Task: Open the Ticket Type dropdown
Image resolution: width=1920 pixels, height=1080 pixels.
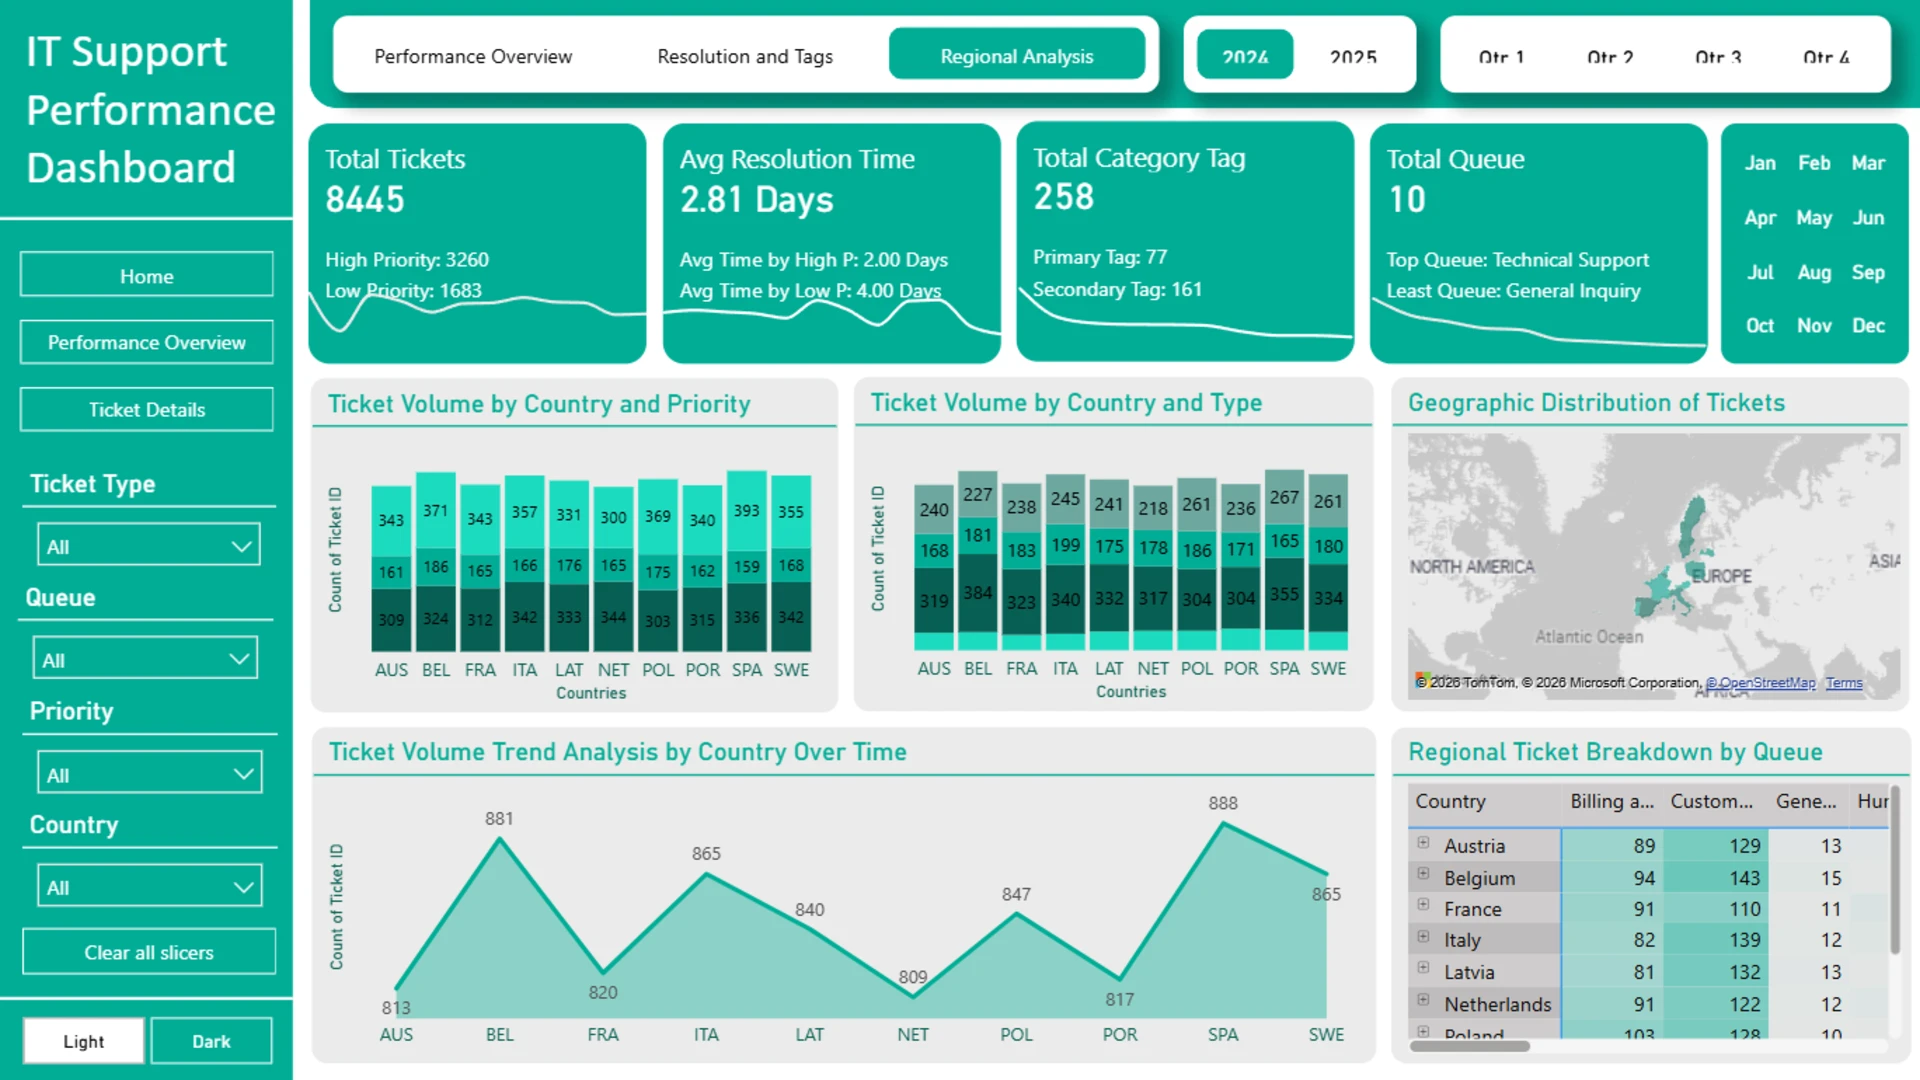Action: click(x=148, y=546)
